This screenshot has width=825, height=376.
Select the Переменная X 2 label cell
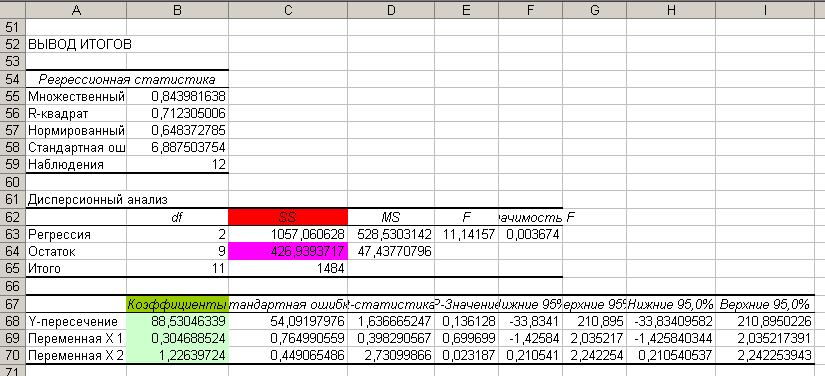76,355
